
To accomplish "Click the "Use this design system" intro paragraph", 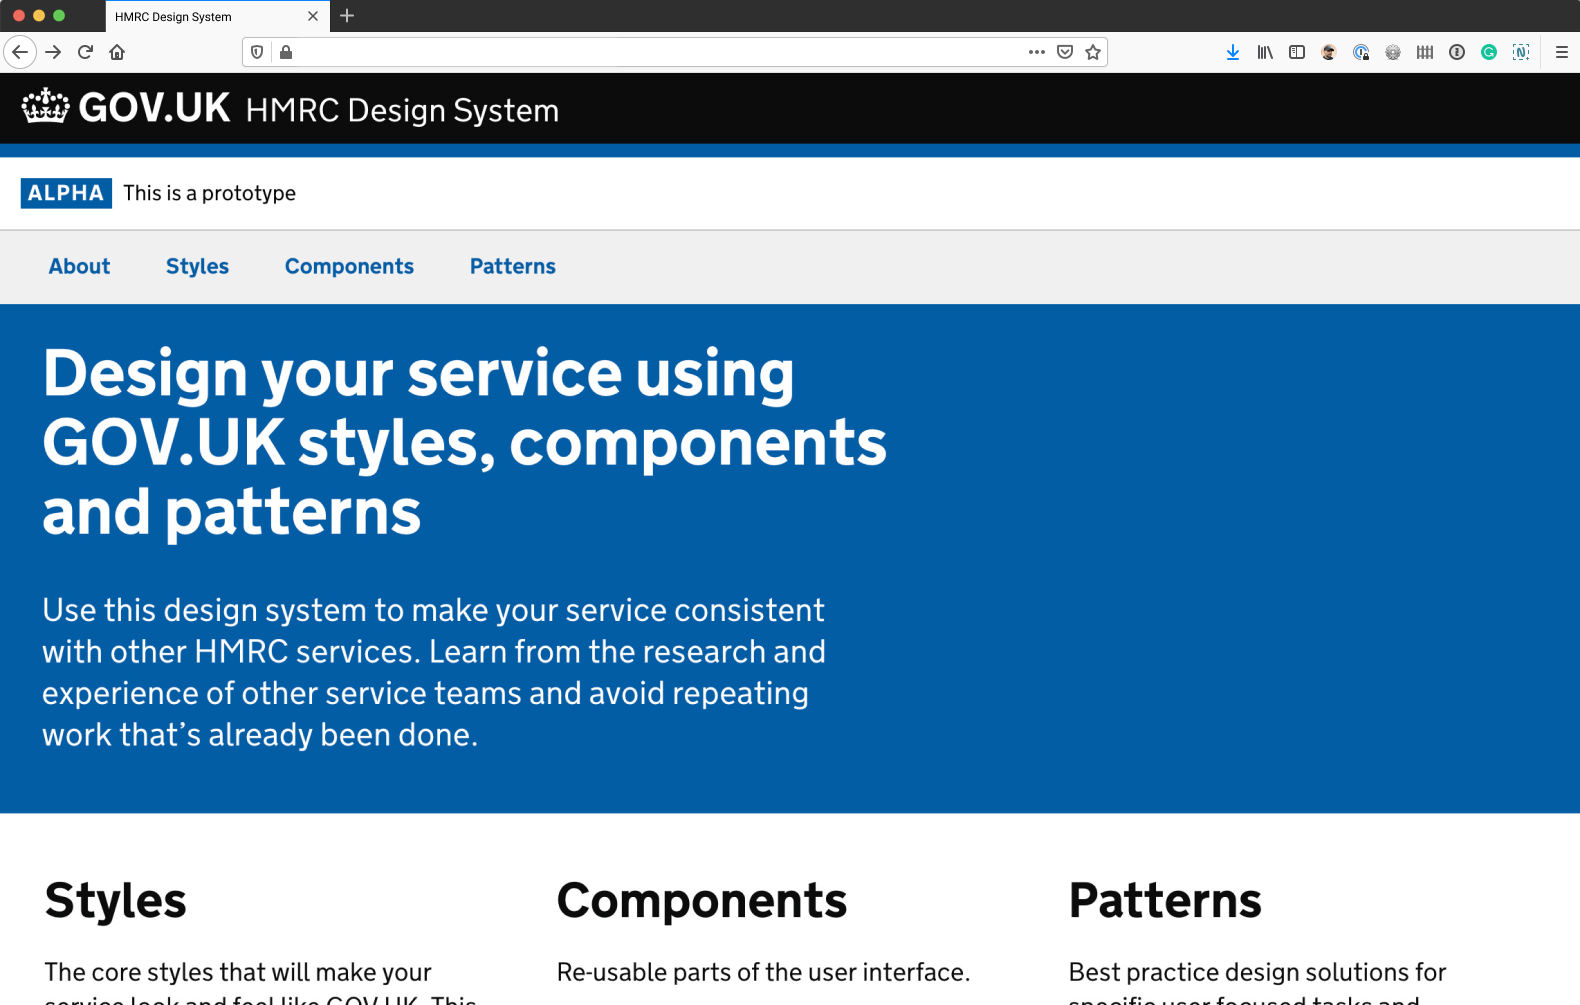I will [434, 672].
